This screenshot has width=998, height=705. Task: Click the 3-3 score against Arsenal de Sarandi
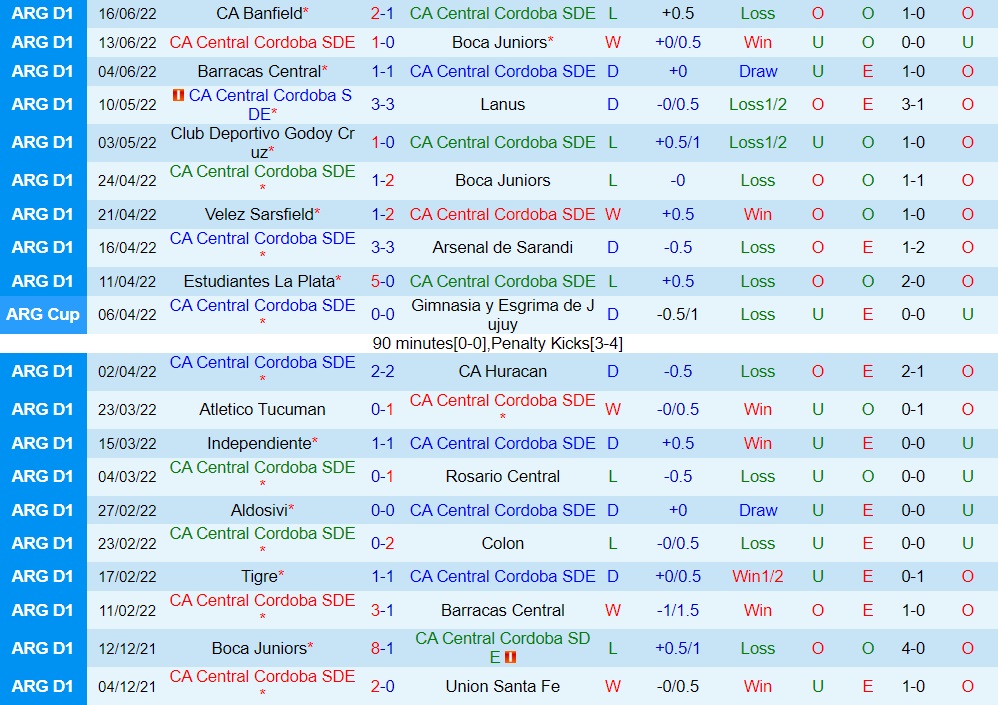click(382, 247)
